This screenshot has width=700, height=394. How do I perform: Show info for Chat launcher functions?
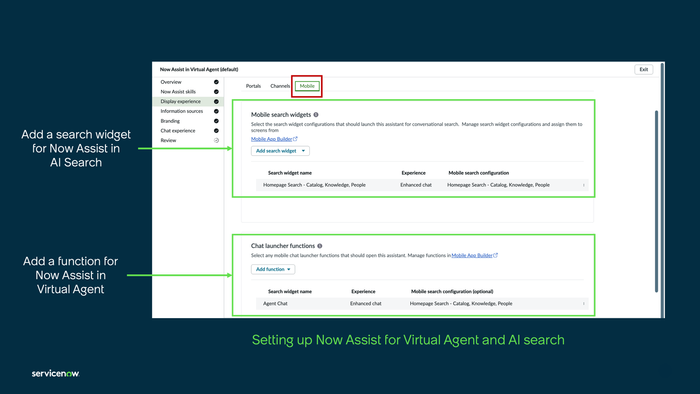[x=320, y=246]
